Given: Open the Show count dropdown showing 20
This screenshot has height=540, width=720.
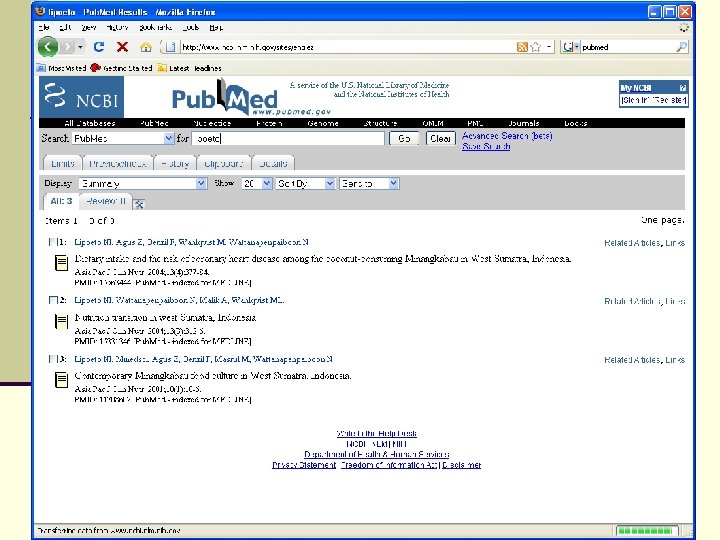Looking at the screenshot, I should [257, 184].
